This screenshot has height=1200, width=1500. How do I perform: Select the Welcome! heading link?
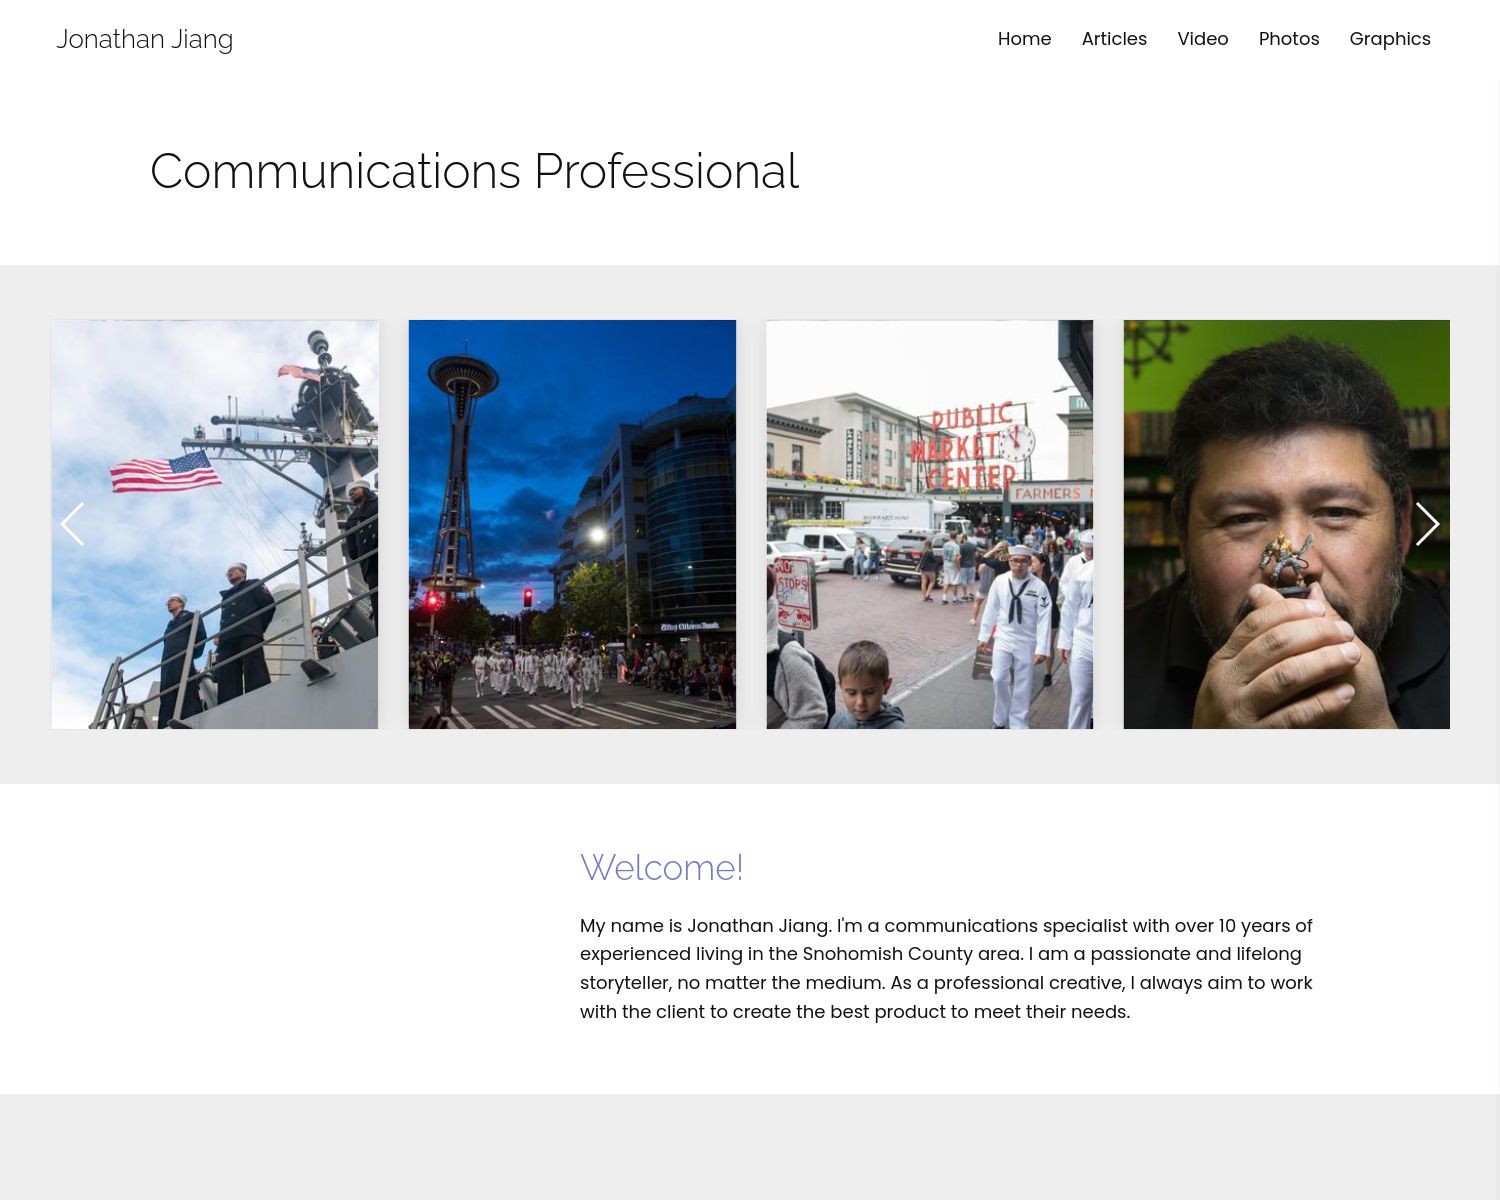click(662, 867)
